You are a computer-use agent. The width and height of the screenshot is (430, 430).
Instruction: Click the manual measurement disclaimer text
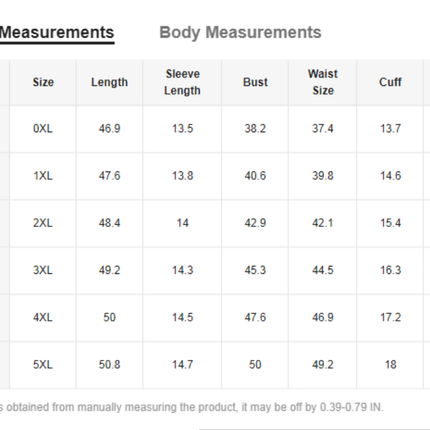pyautogui.click(x=192, y=407)
